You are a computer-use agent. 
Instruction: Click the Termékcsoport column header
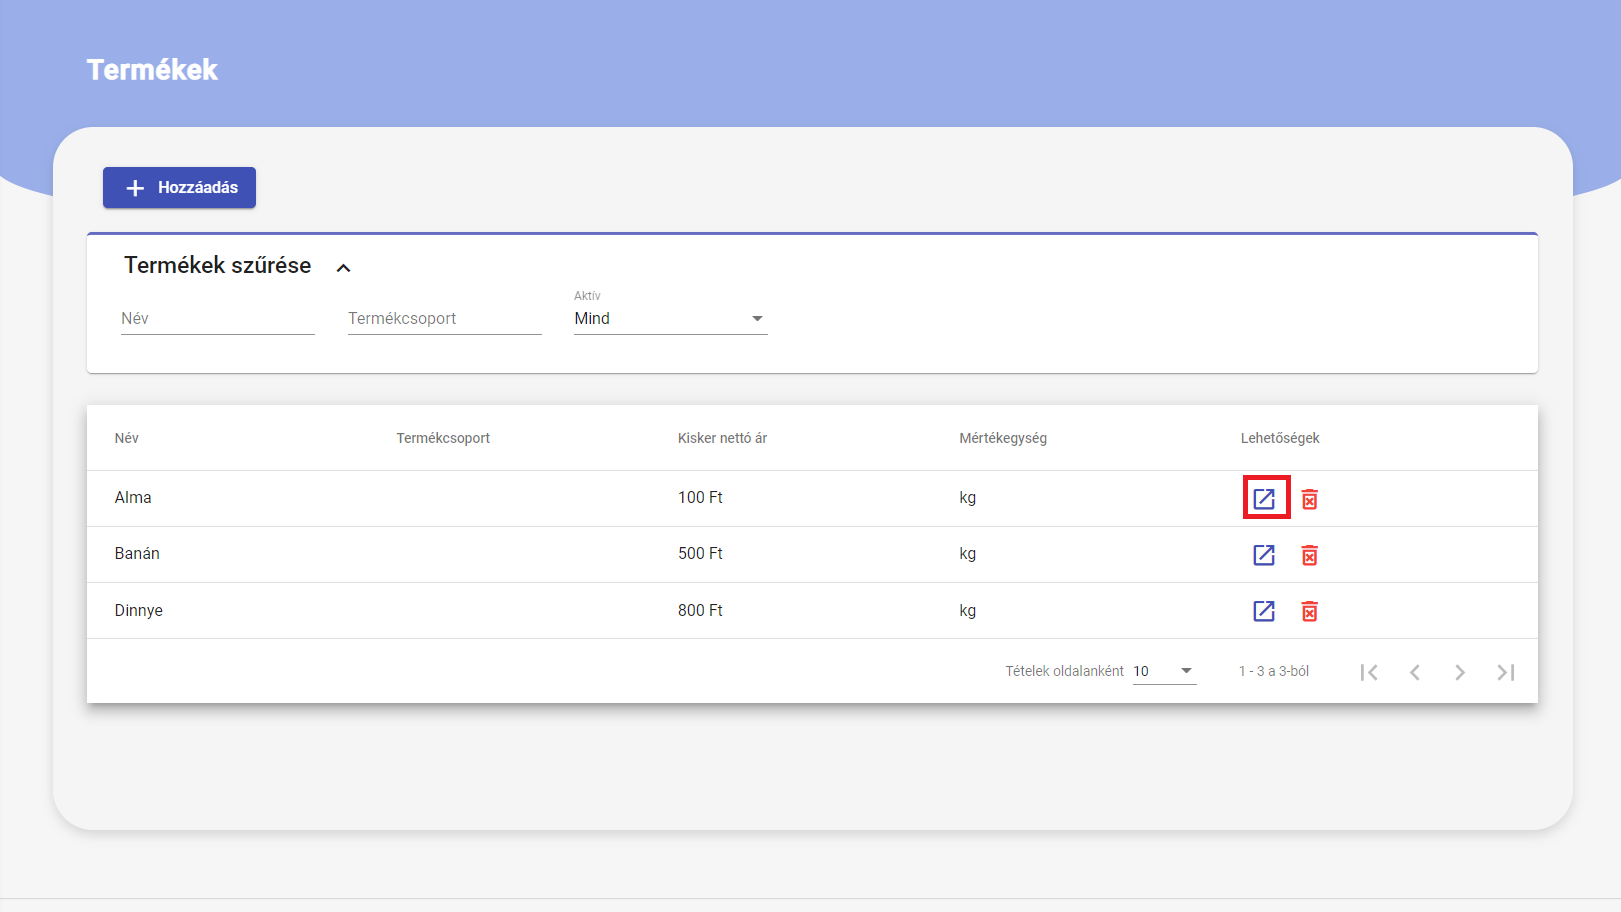pos(443,438)
